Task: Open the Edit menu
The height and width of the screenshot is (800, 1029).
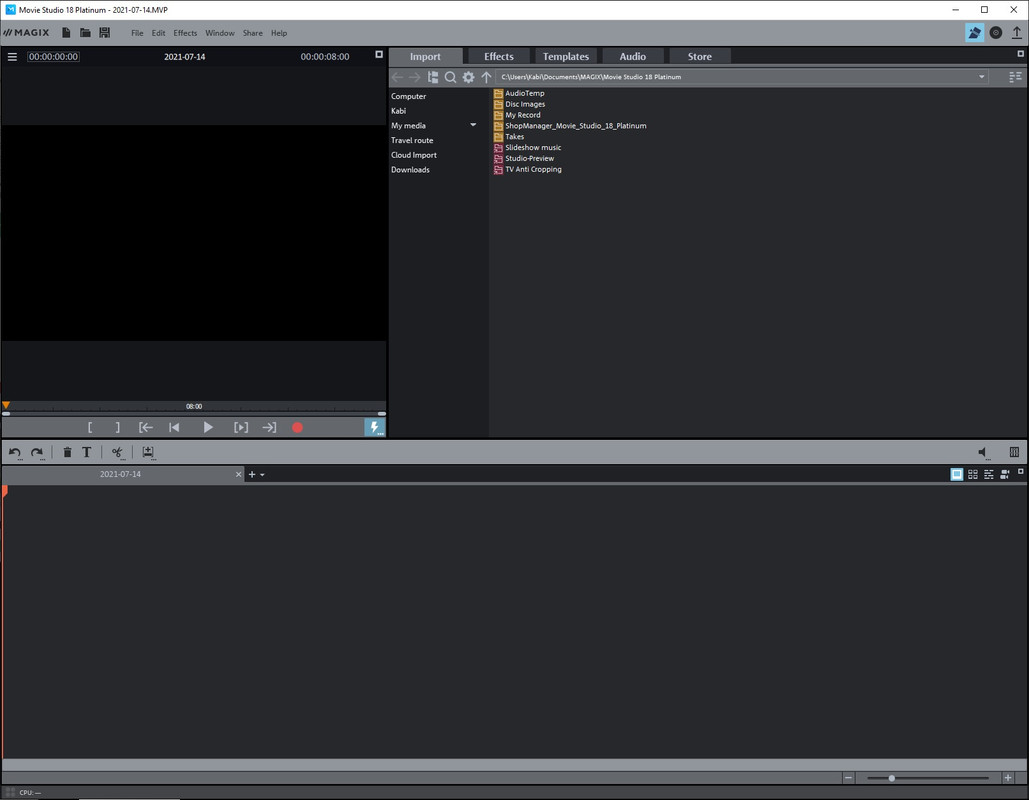Action: (x=158, y=33)
